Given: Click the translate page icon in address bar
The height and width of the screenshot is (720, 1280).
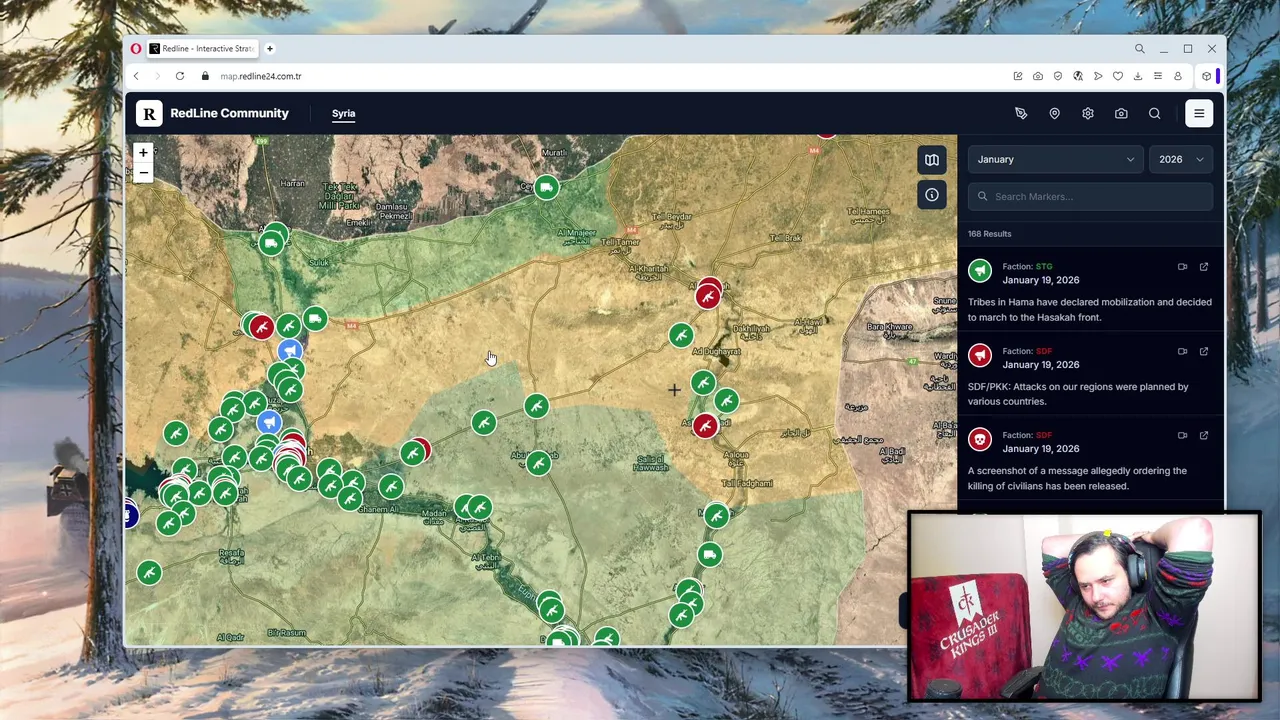Looking at the screenshot, I should coord(1078,76).
